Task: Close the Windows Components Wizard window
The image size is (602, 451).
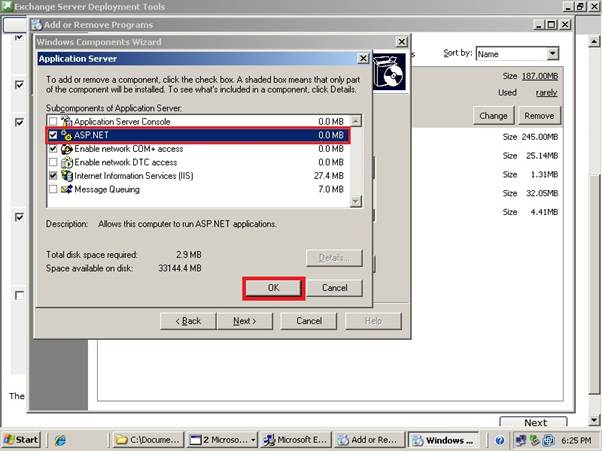Action: [401, 41]
